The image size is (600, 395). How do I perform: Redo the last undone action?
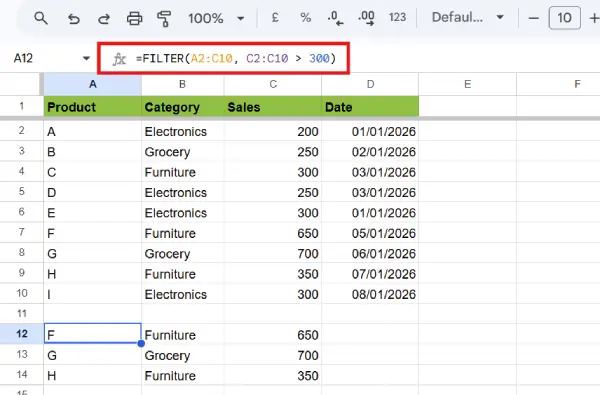coord(103,18)
